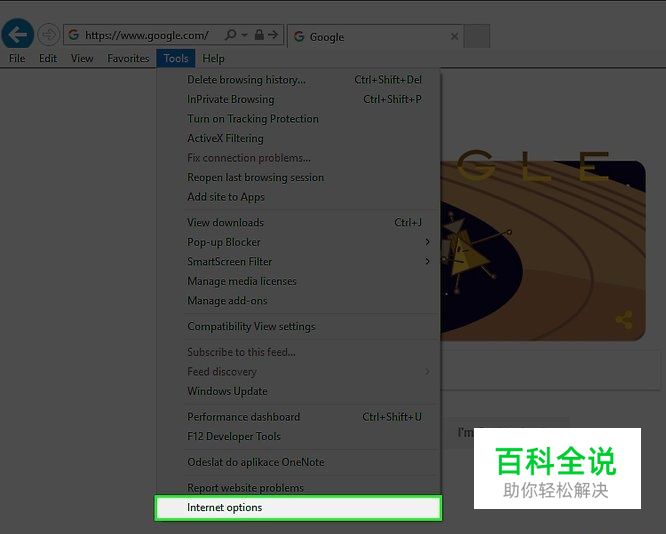Close the Google tab
The height and width of the screenshot is (534, 666).
(454, 37)
